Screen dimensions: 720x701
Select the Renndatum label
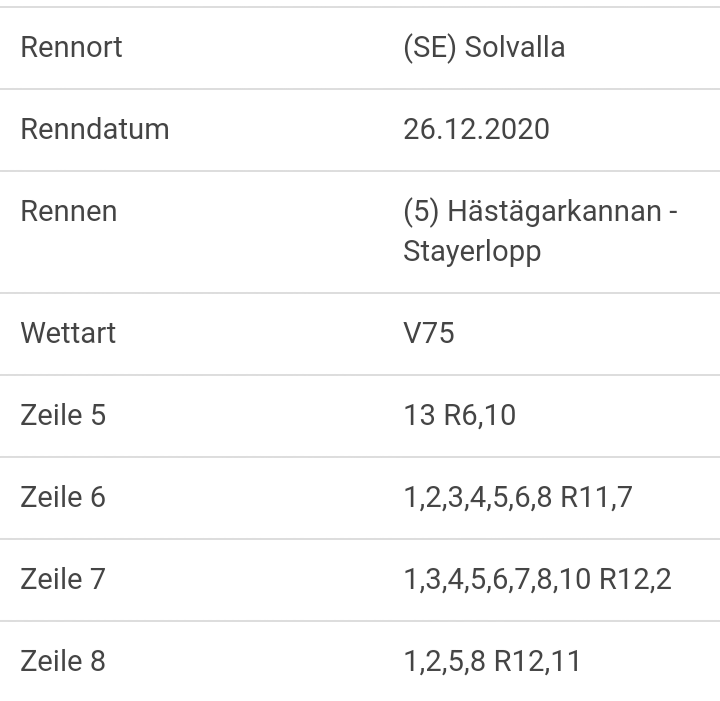point(95,129)
